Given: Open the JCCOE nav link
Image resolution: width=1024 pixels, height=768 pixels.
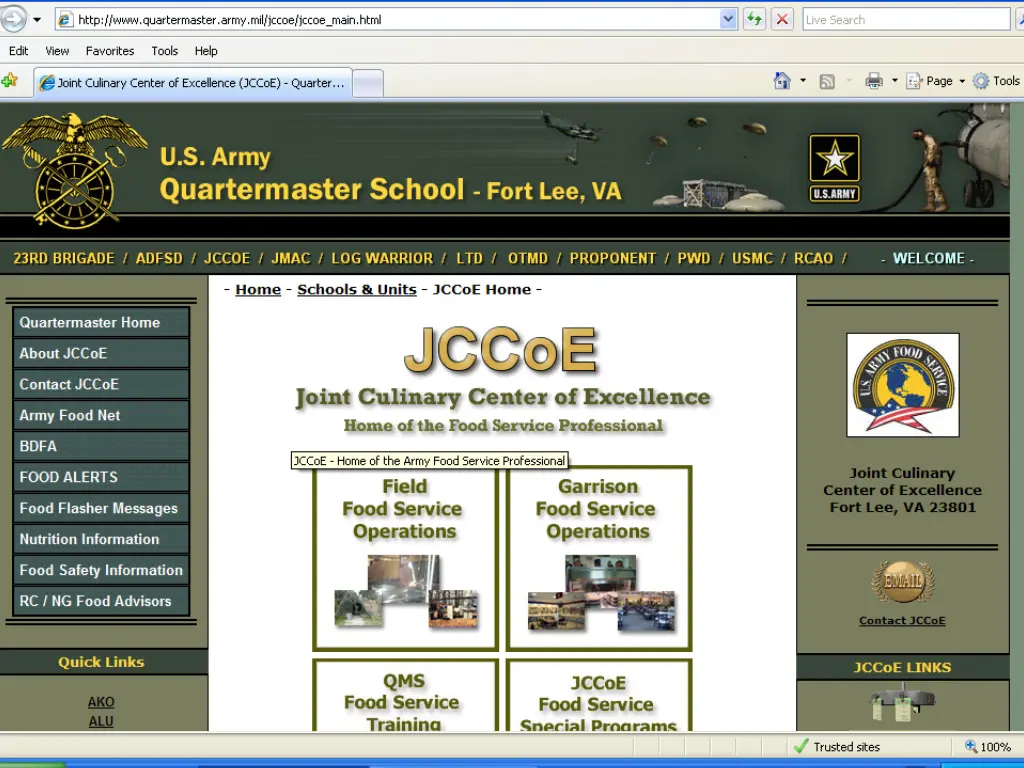Looking at the screenshot, I should tap(227, 259).
